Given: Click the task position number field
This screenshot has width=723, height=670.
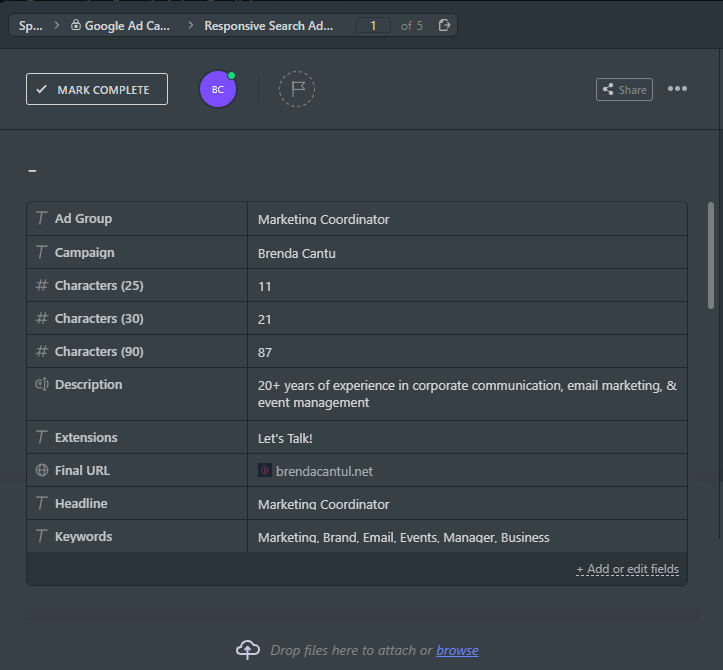Looking at the screenshot, I should click(373, 25).
